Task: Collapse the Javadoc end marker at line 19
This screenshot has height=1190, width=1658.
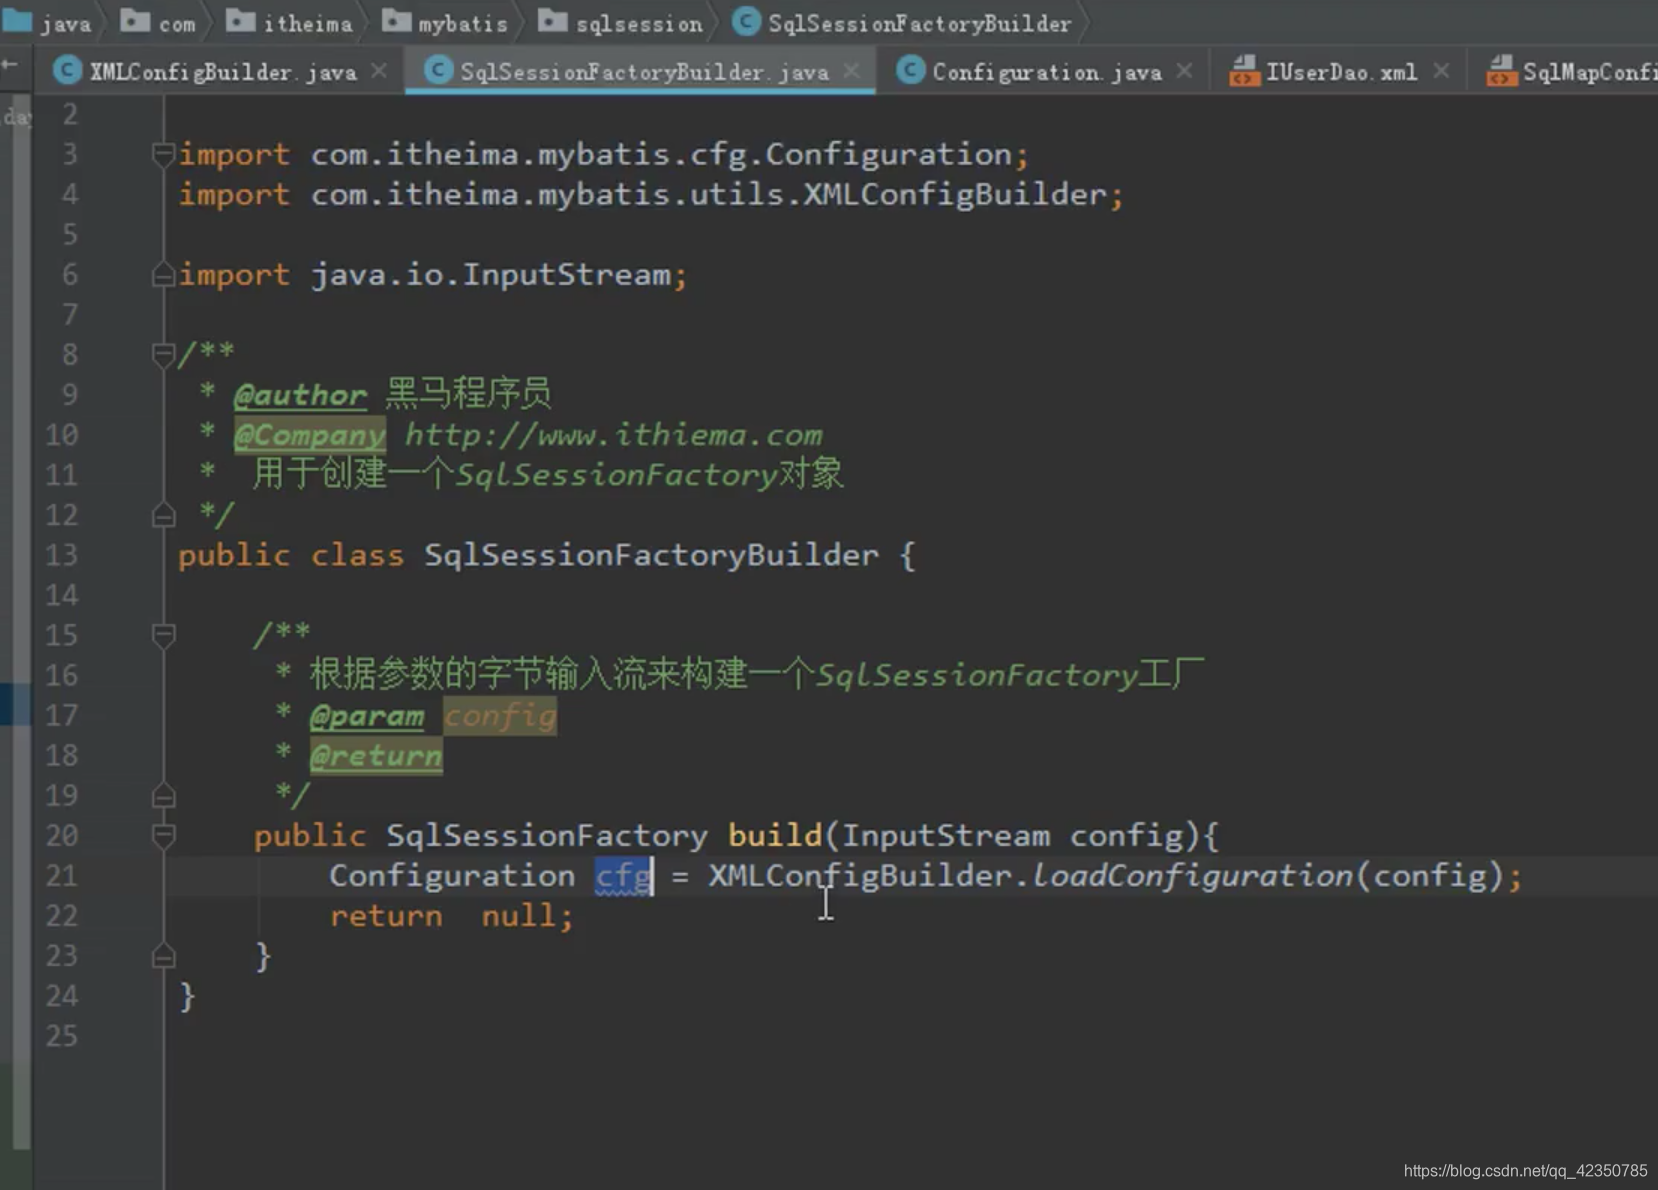Action: click(x=164, y=796)
